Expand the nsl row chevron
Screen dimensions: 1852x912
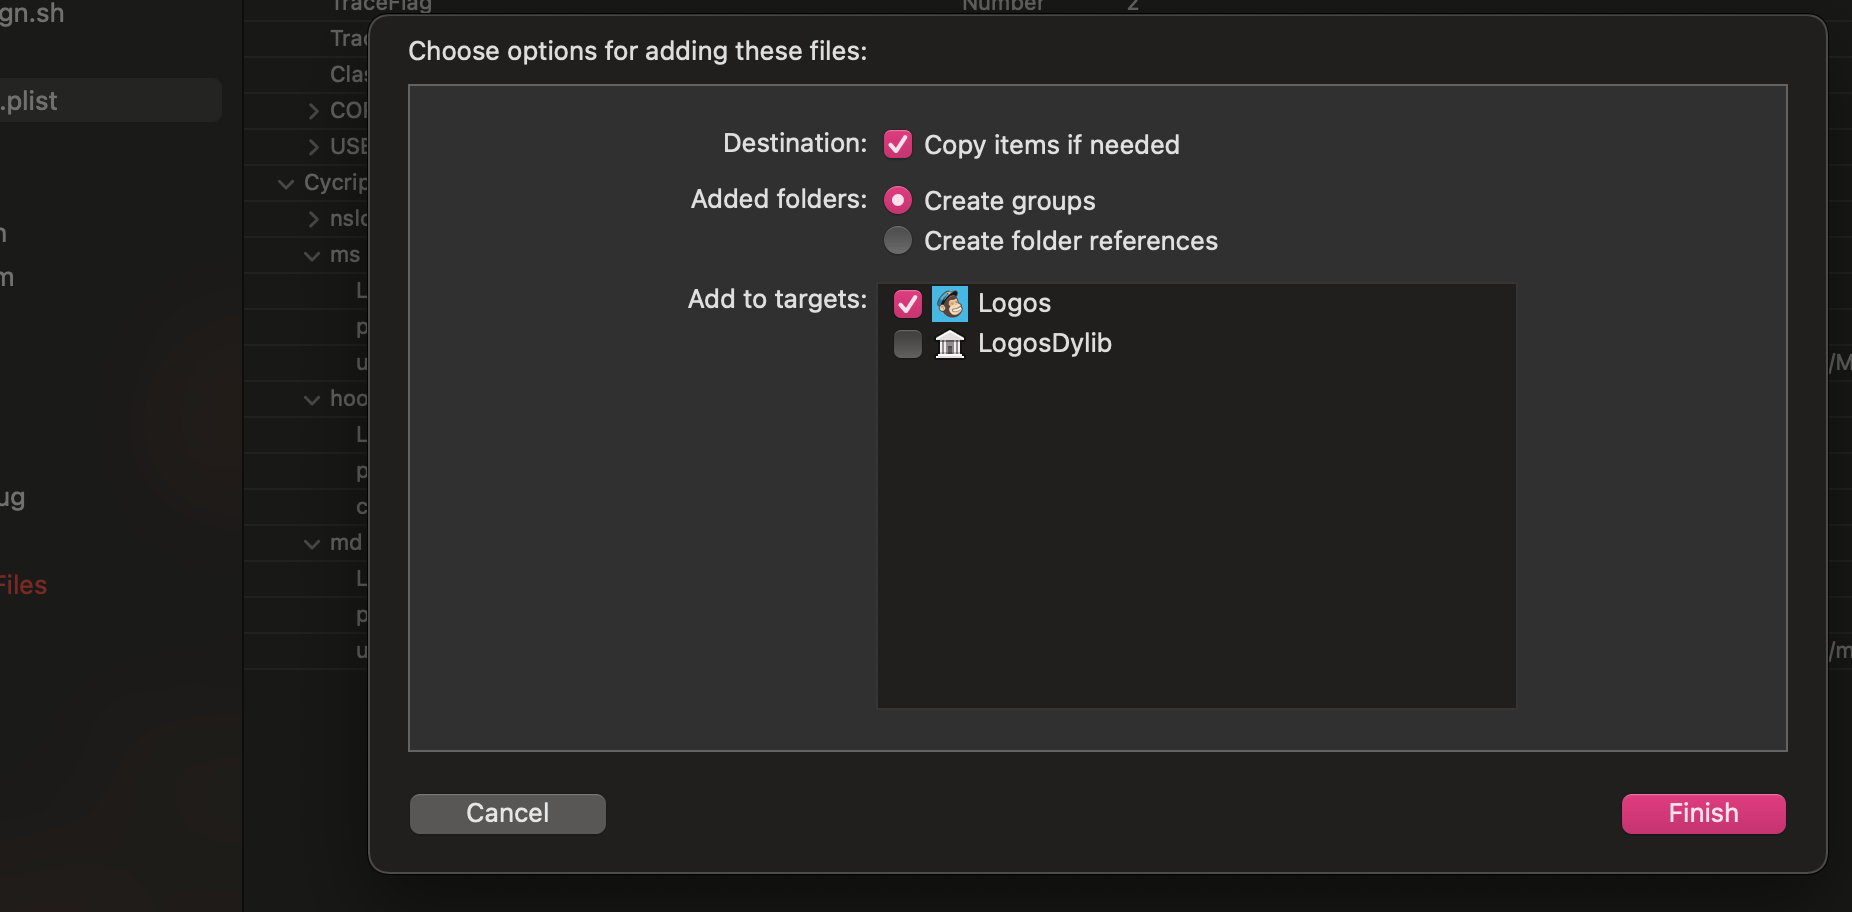[x=313, y=219]
